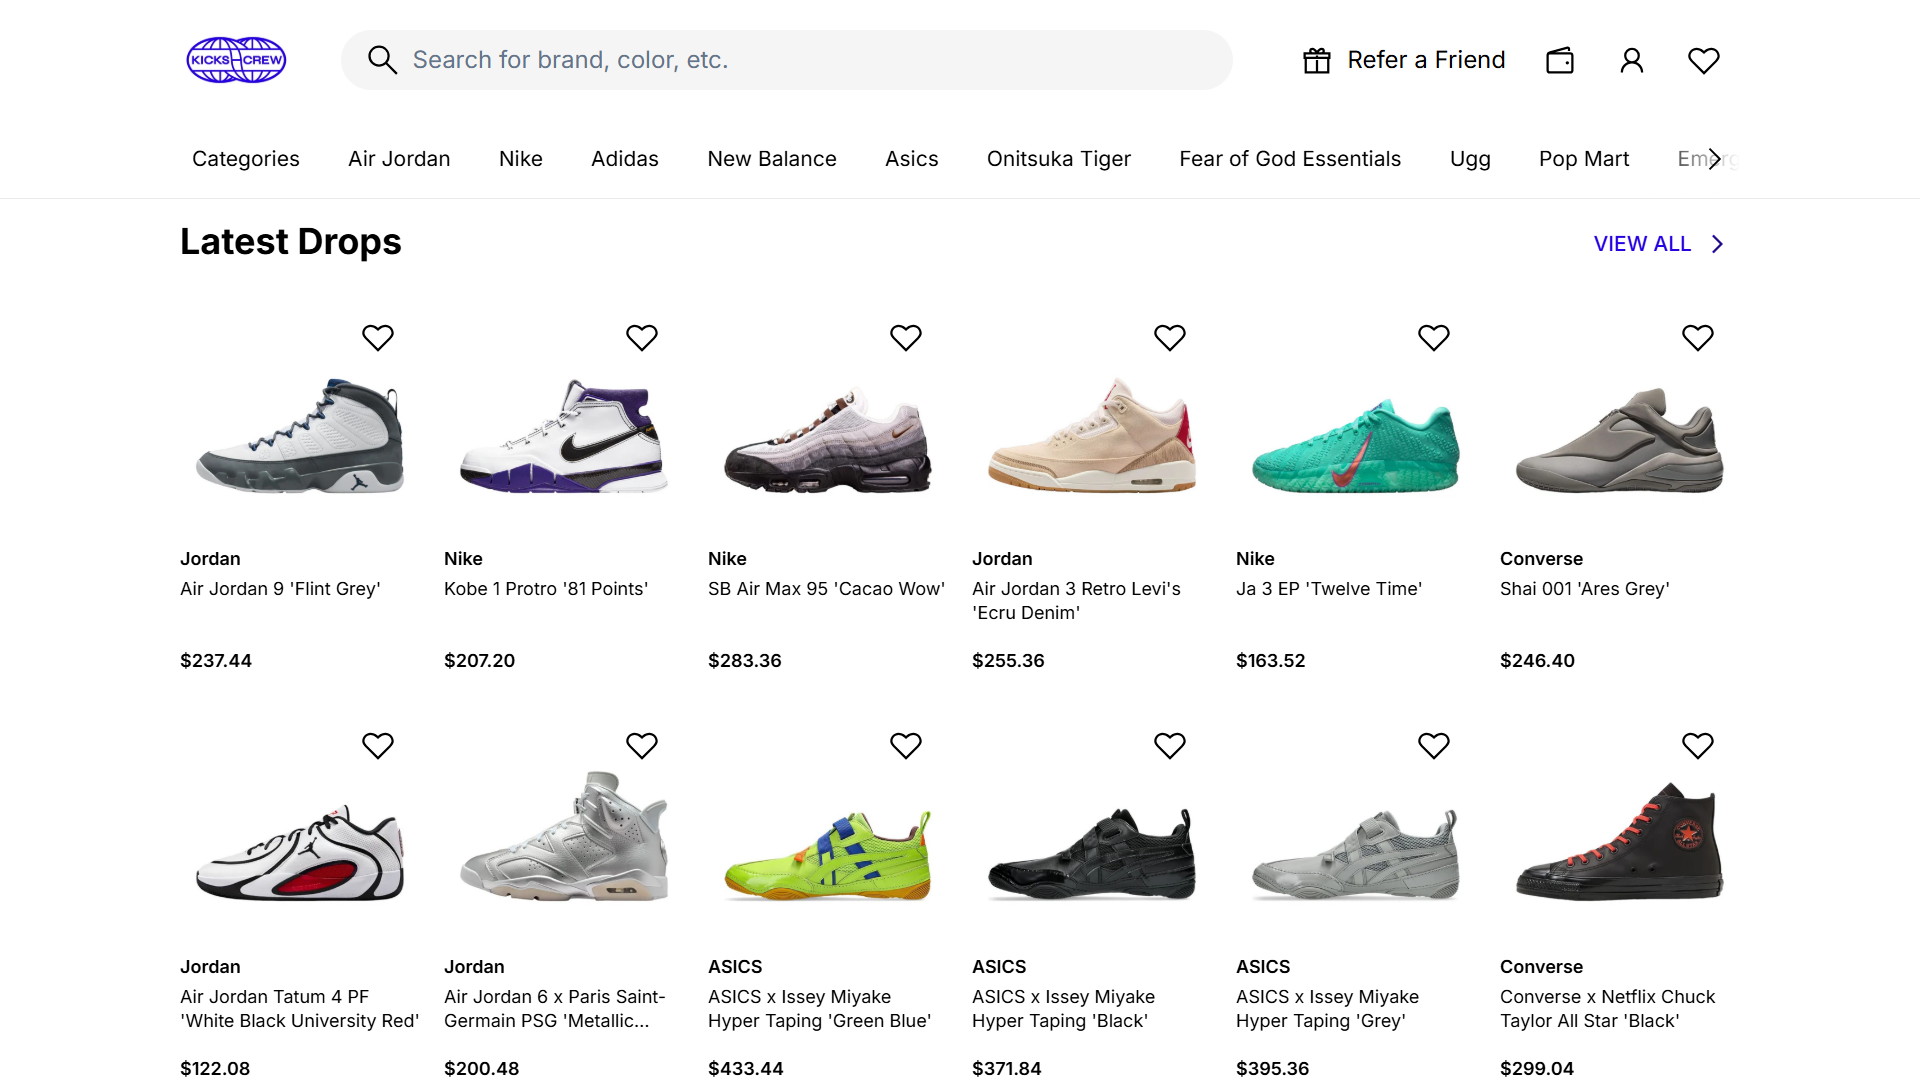Favorite the Kobe 1 Protro '81 Points'
Image resolution: width=1920 pixels, height=1080 pixels.
click(x=642, y=337)
